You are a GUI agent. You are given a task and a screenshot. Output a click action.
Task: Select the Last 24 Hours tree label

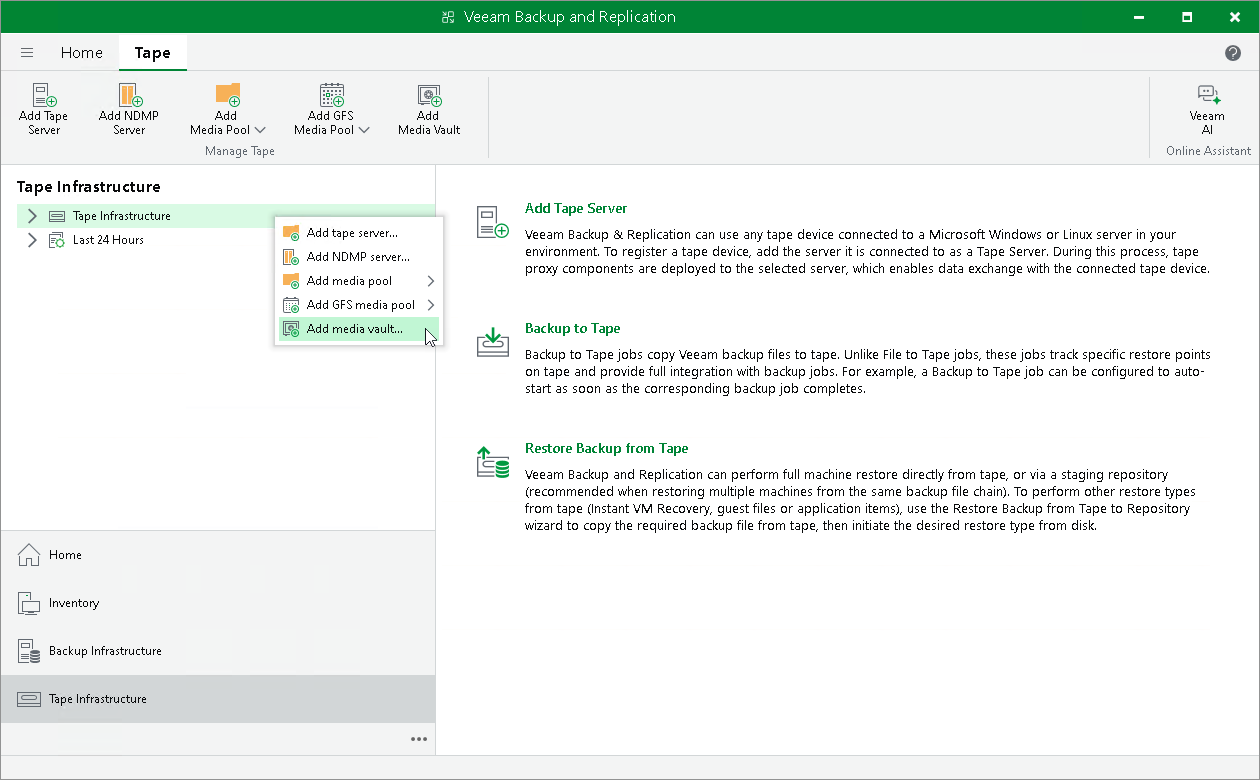[108, 240]
